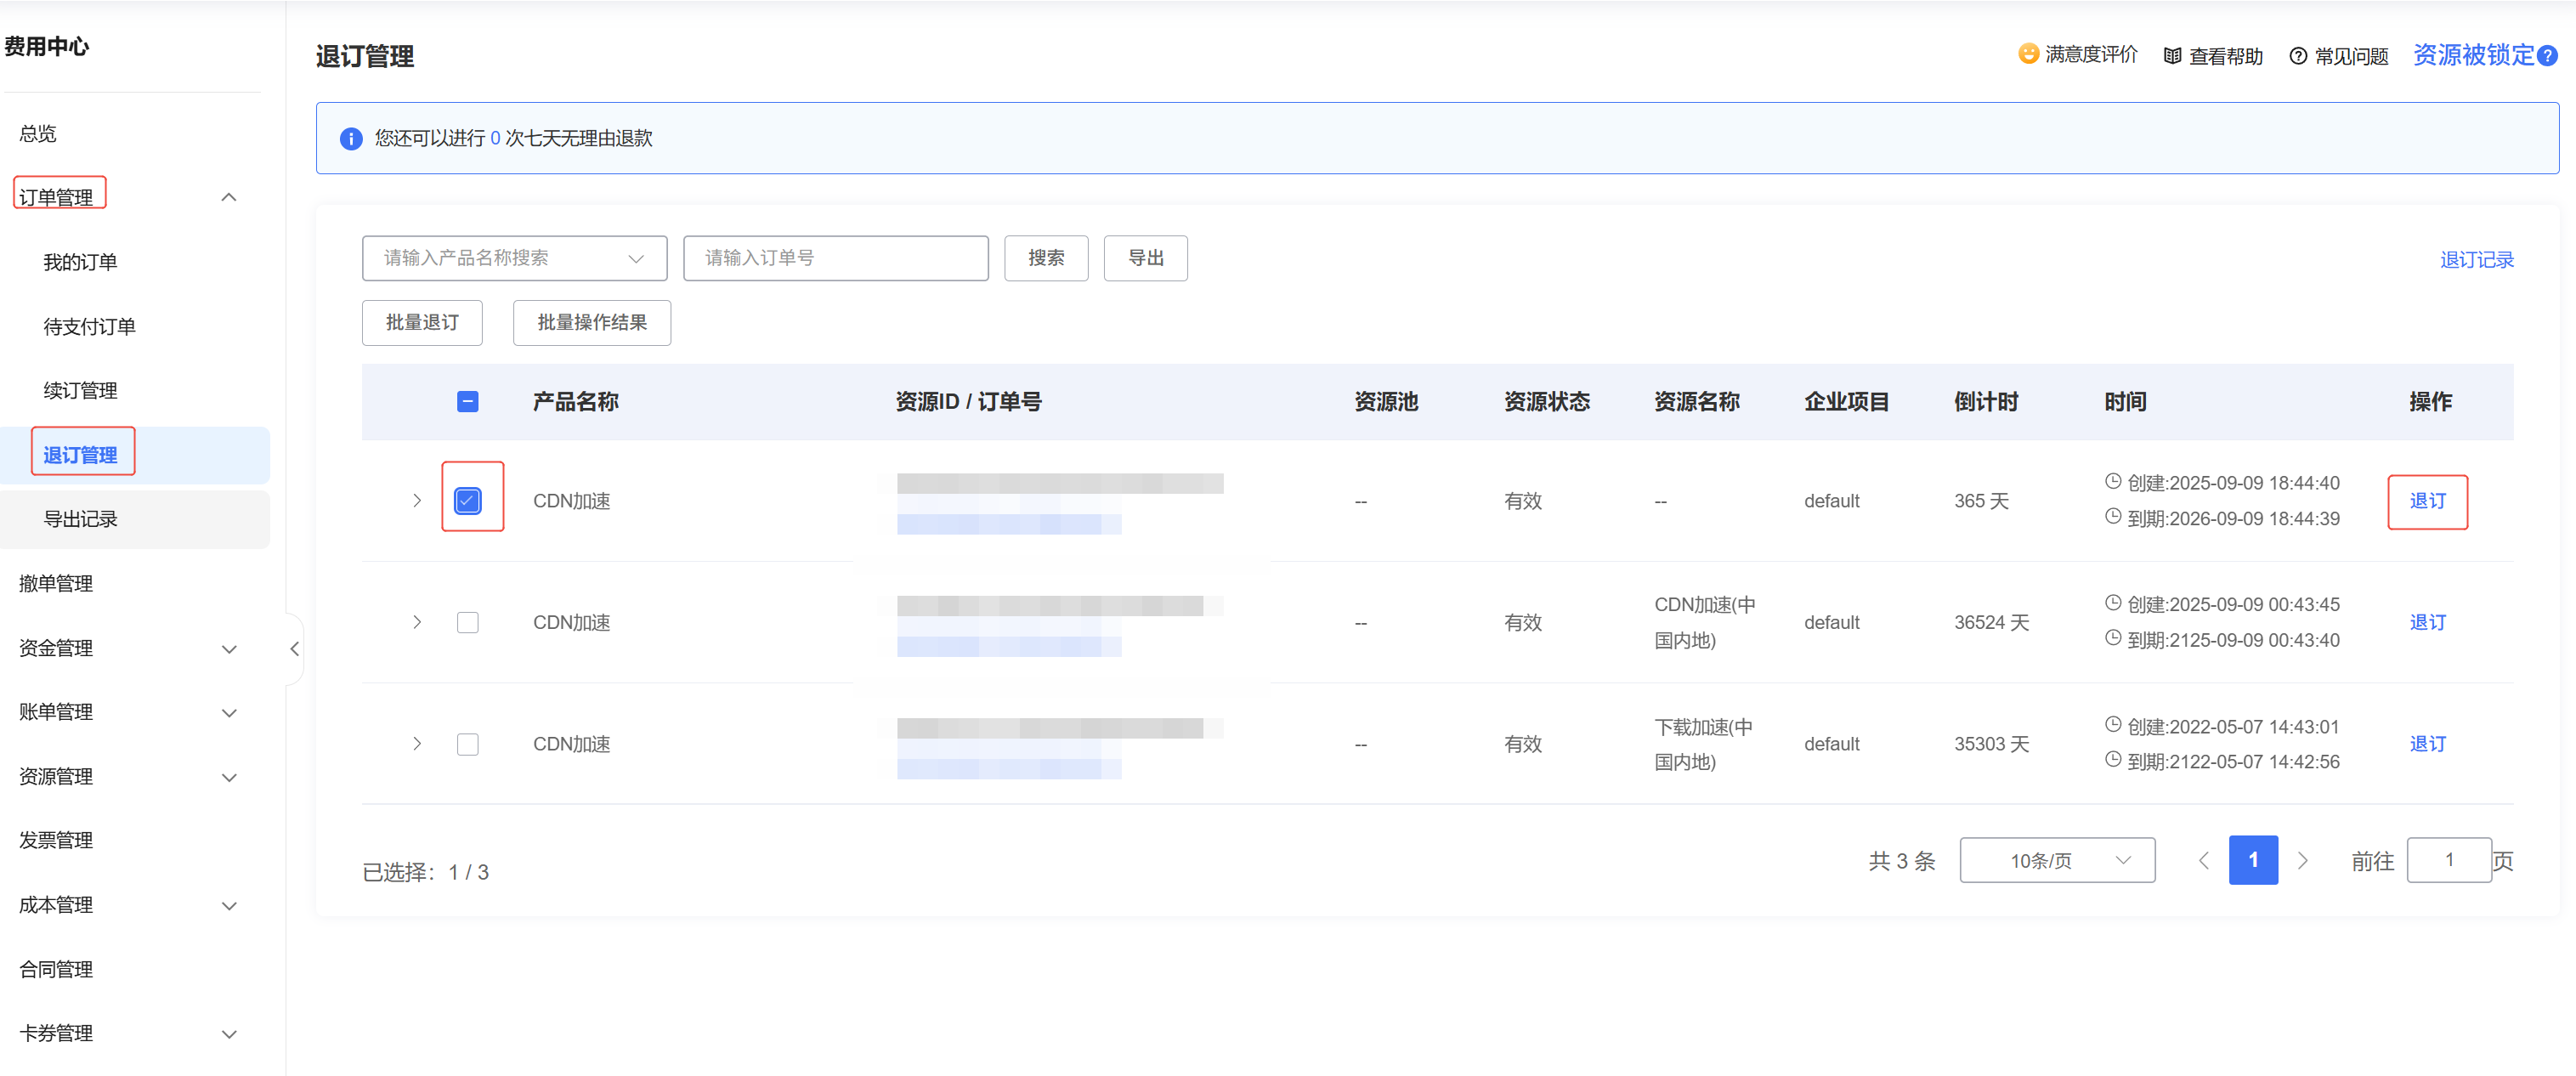Click the go-to-page number input
The image size is (2576, 1076).
2449,860
